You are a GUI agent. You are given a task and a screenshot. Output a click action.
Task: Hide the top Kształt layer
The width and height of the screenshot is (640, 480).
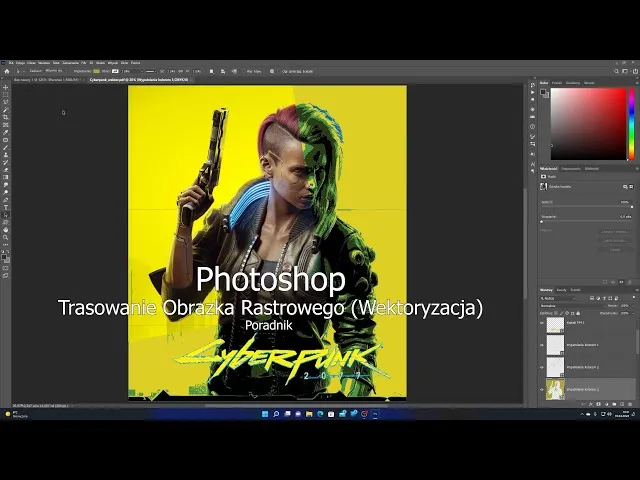[x=542, y=322]
